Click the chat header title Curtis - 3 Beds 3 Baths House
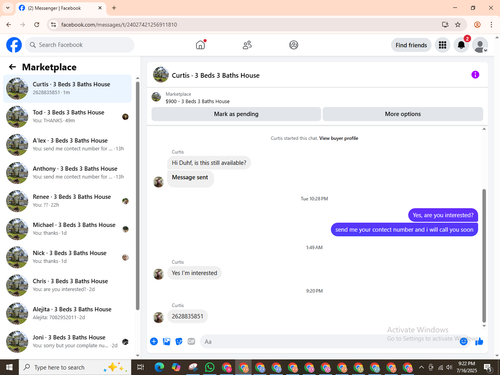The width and height of the screenshot is (500, 375). click(x=215, y=75)
